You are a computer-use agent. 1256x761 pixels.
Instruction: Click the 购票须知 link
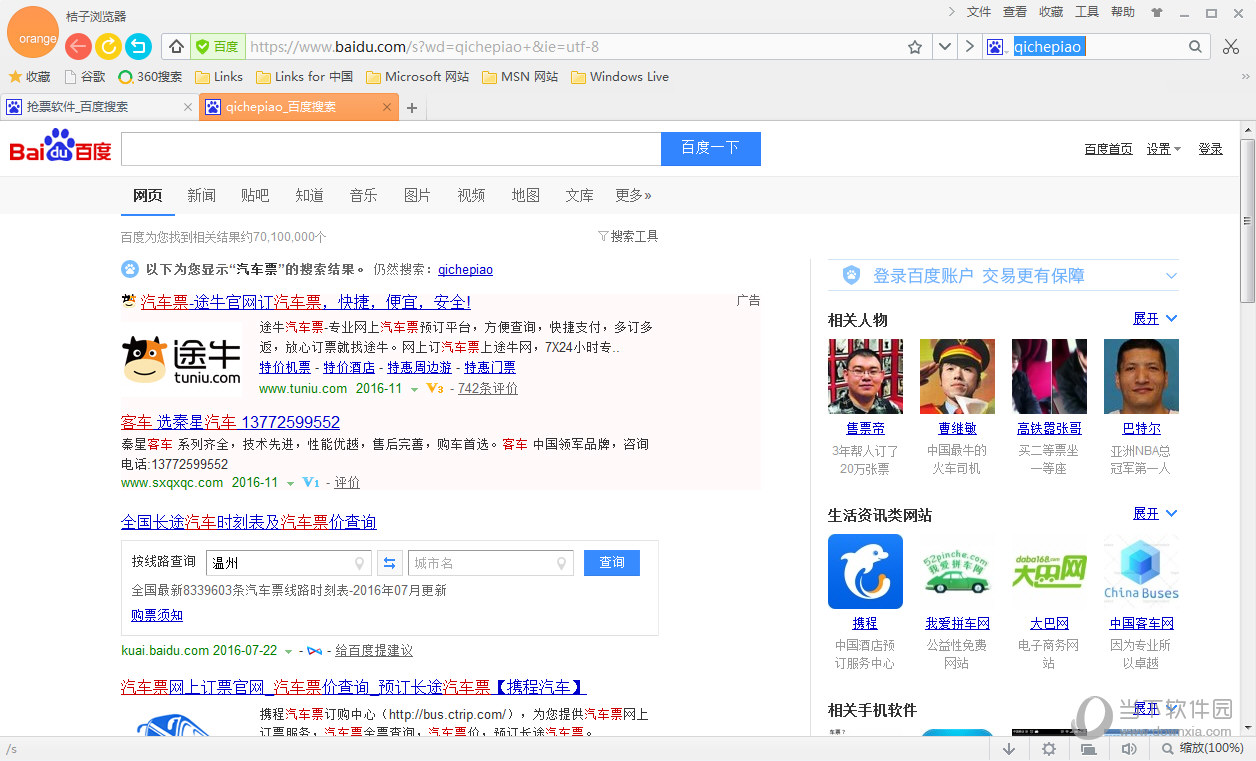click(x=156, y=615)
